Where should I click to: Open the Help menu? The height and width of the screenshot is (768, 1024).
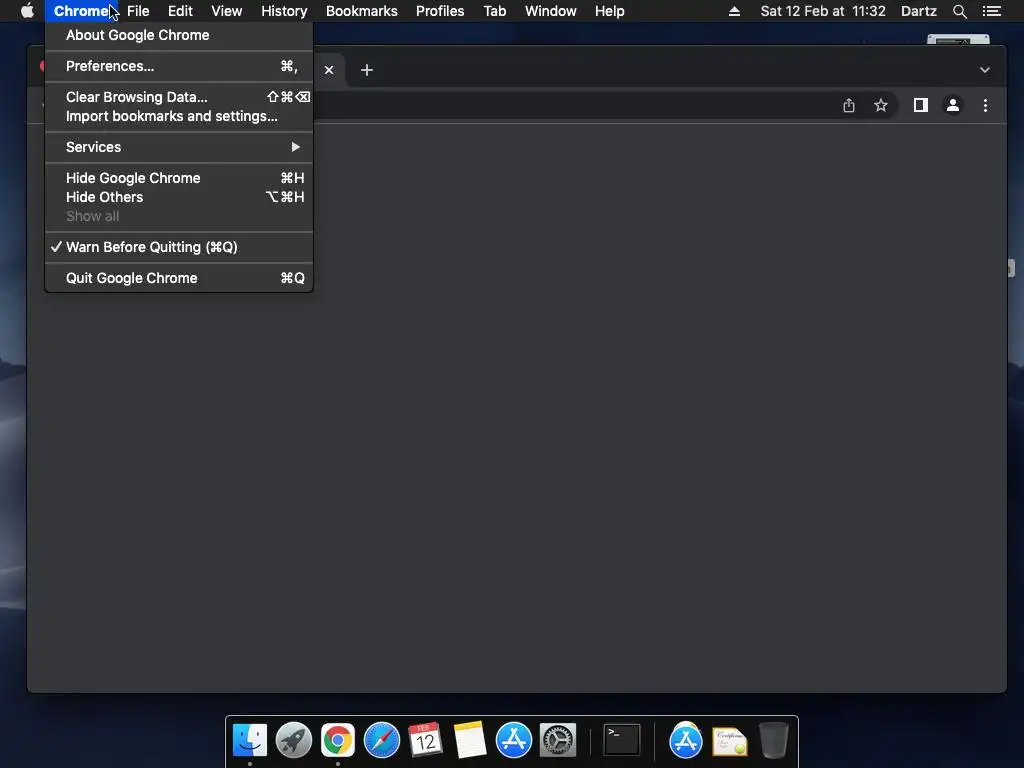coord(609,11)
